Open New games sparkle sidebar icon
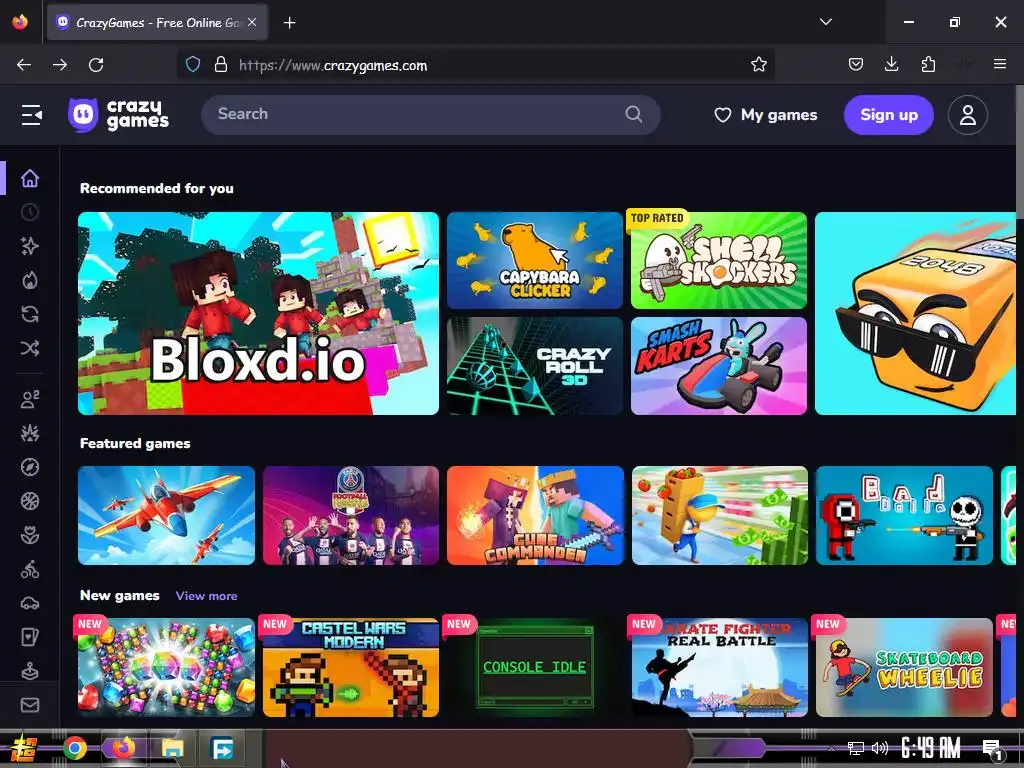Screen dimensions: 1024x768 30,246
